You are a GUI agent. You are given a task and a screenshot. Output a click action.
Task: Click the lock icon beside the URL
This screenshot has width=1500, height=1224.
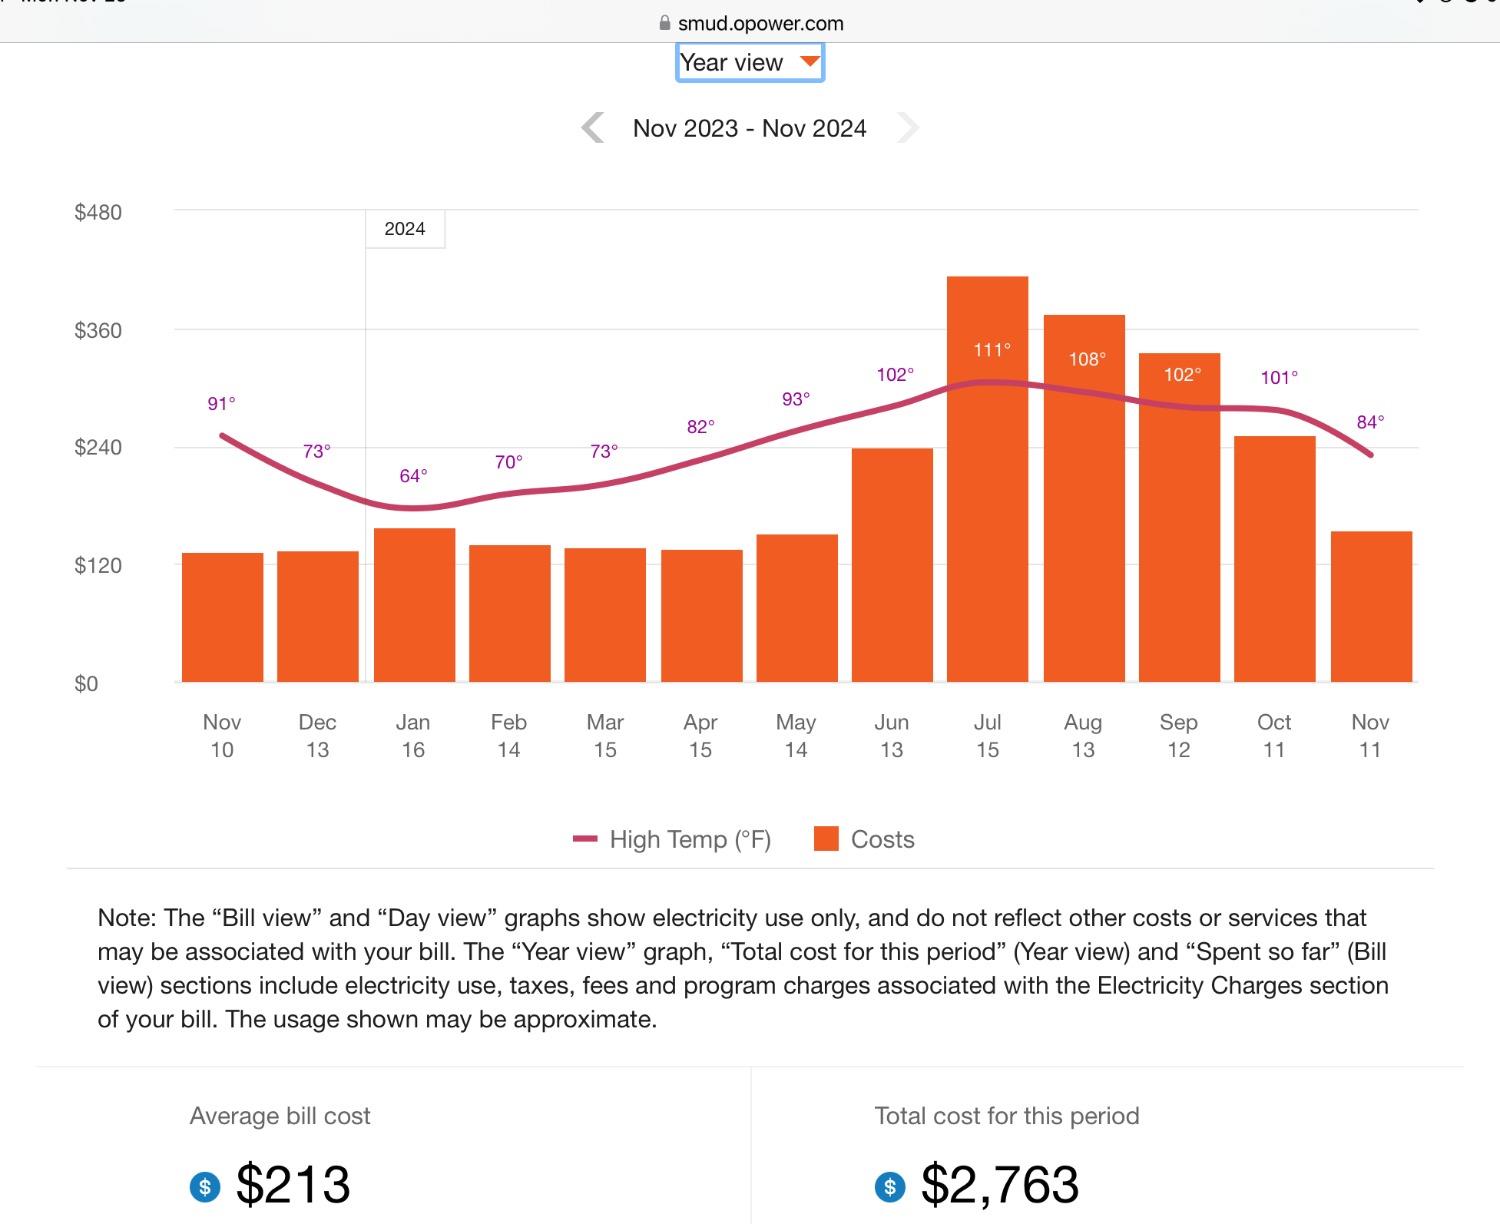[x=664, y=23]
